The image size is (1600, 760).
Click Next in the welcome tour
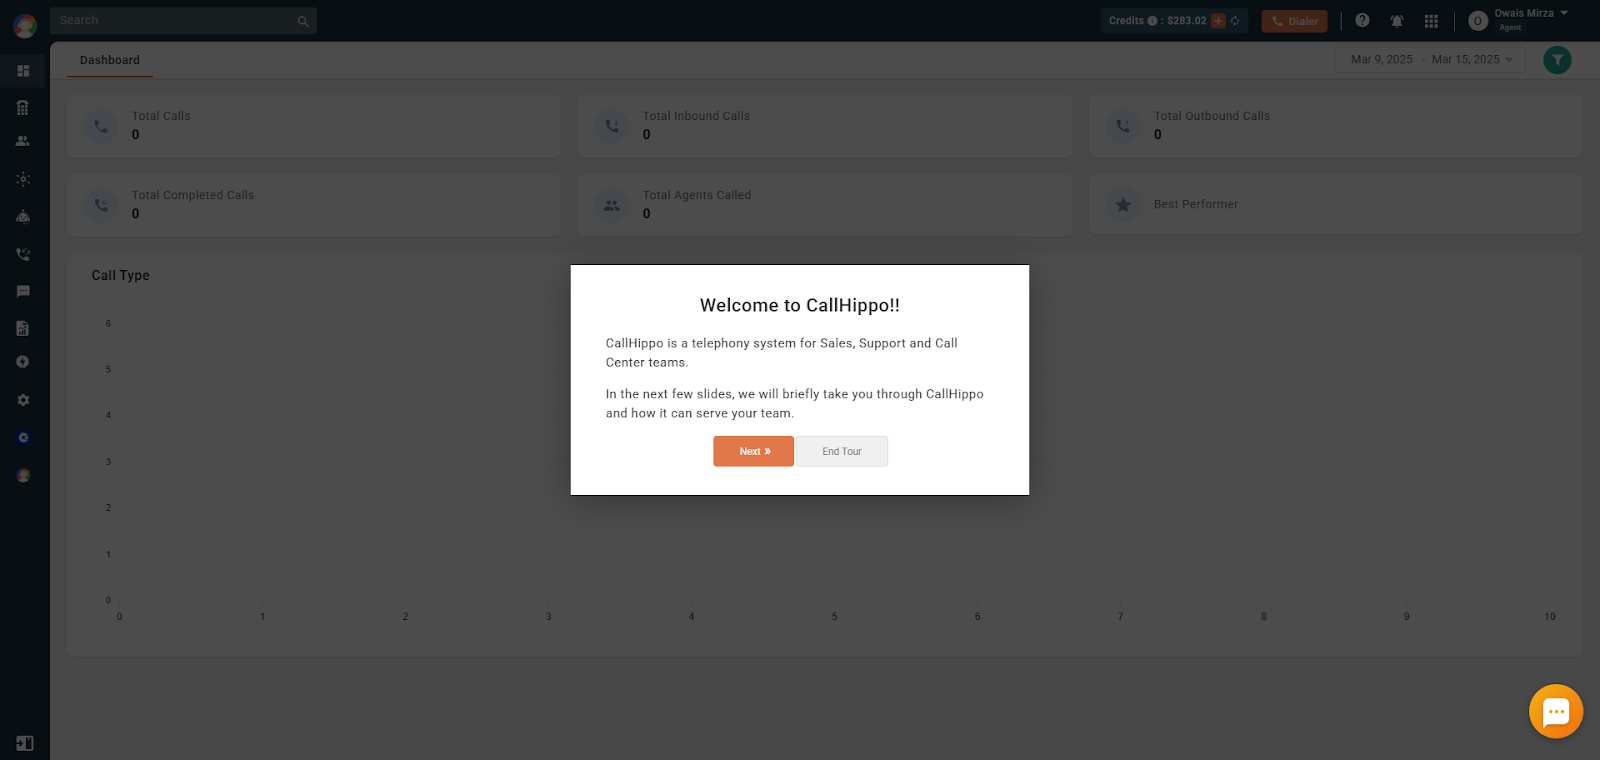(754, 451)
